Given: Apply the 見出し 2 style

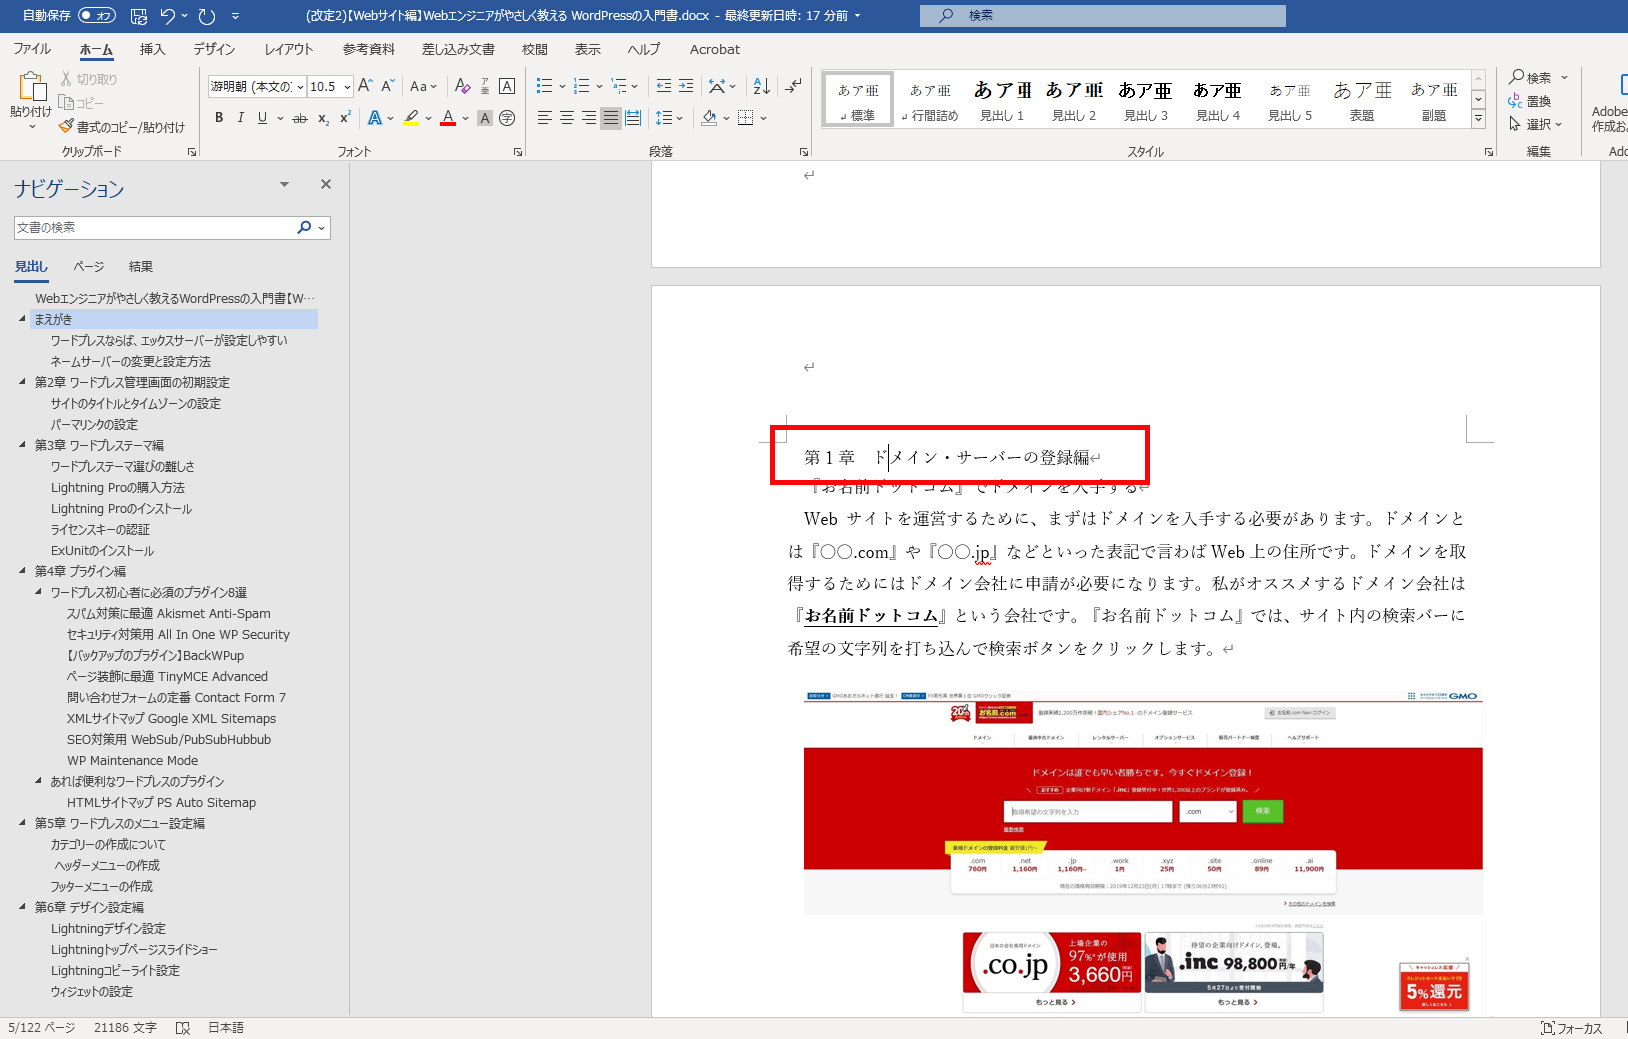Looking at the screenshot, I should [x=1074, y=100].
